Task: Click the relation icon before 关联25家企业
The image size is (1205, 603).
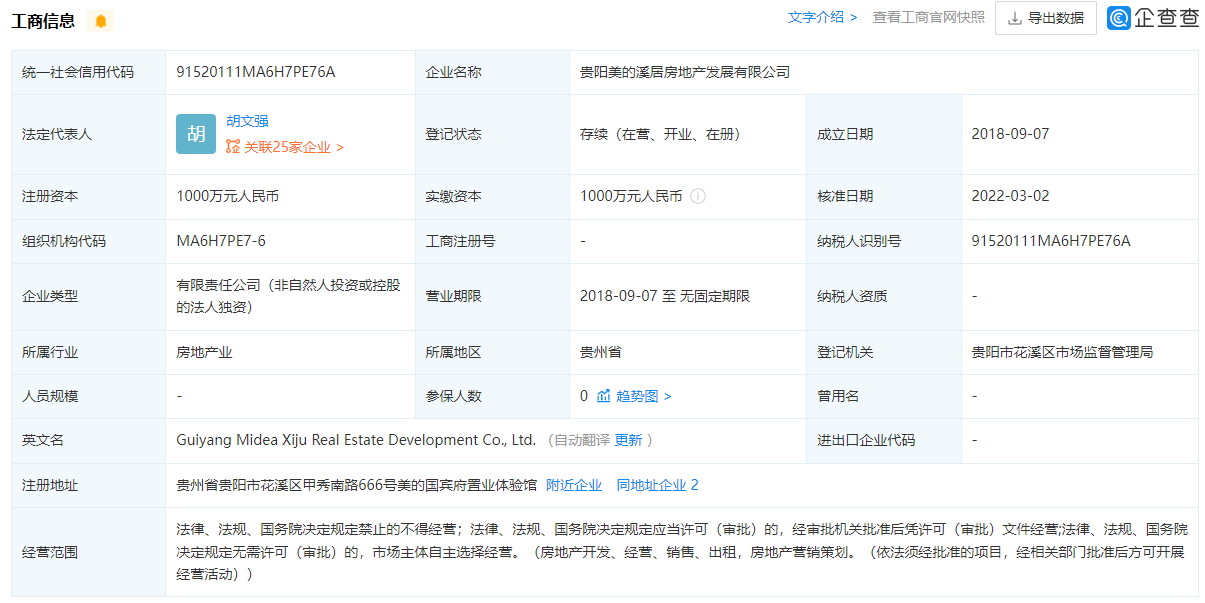Action: (x=233, y=147)
